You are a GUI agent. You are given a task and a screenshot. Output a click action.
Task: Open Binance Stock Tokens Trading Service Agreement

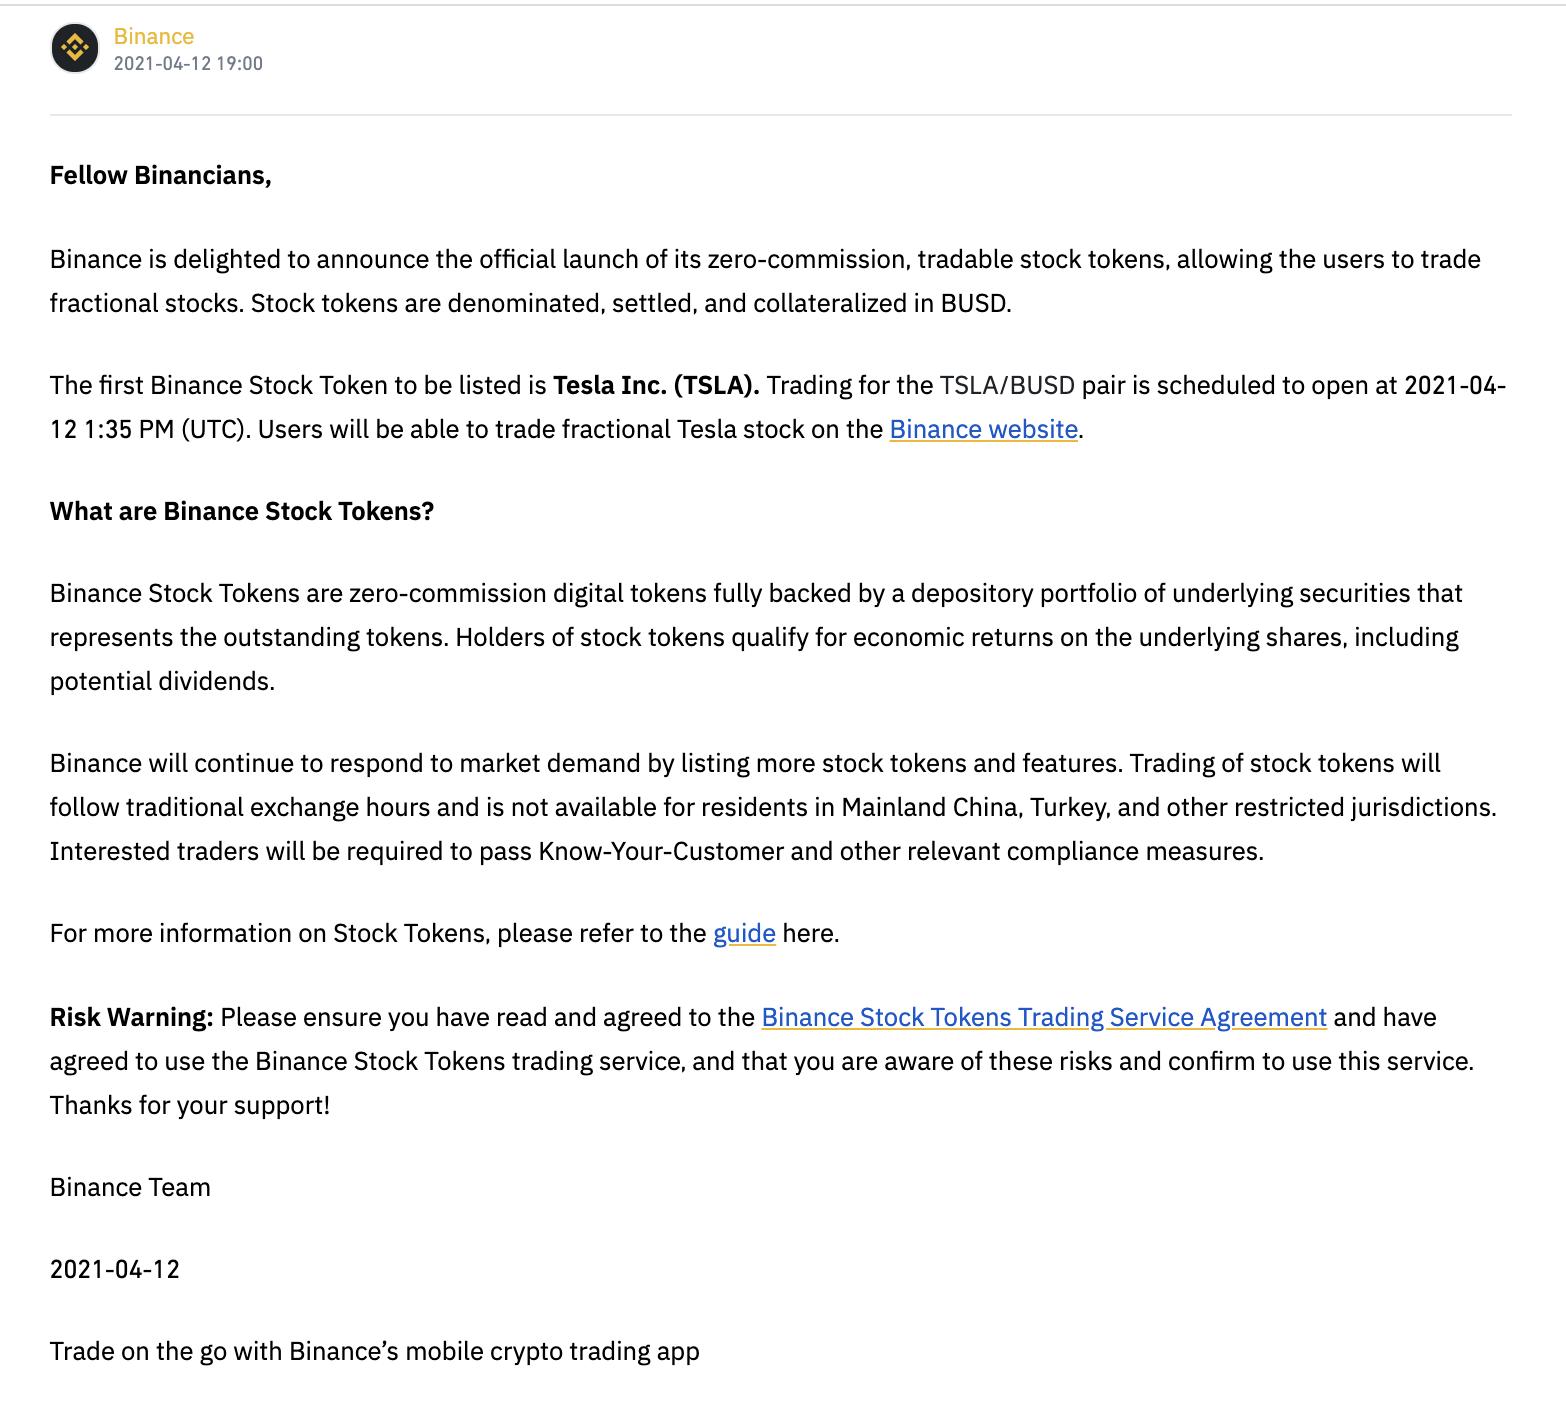tap(1043, 1017)
